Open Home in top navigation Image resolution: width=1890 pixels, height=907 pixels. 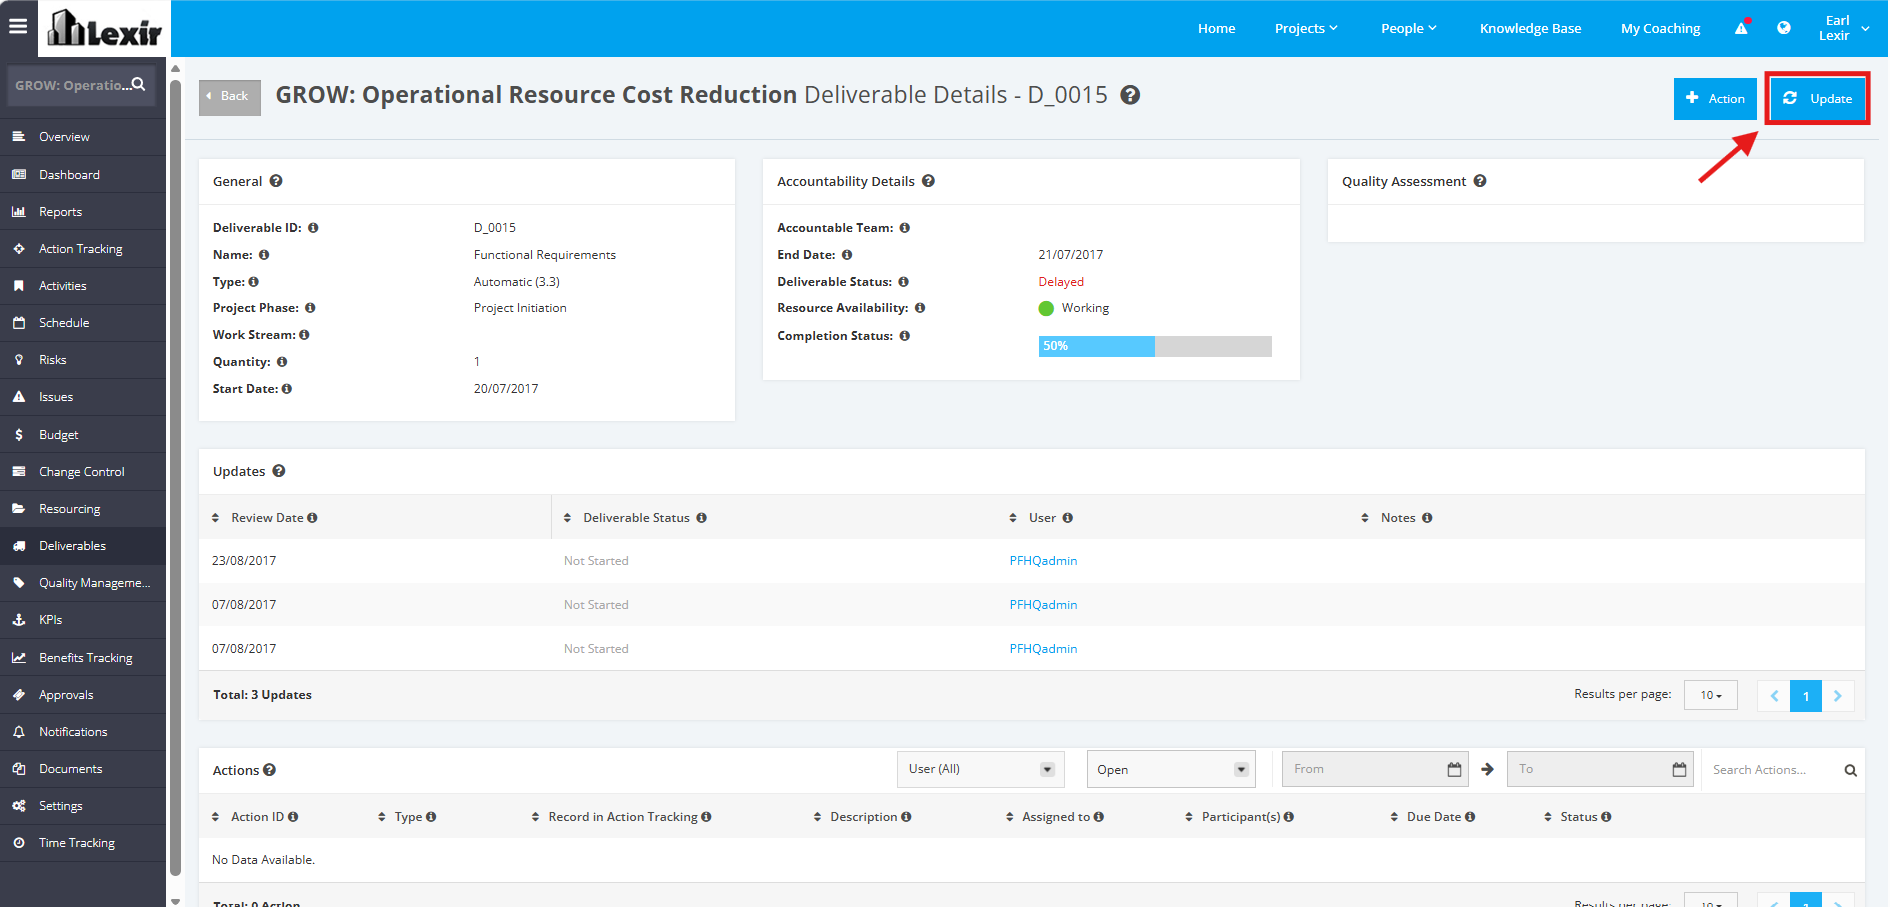coord(1217,28)
